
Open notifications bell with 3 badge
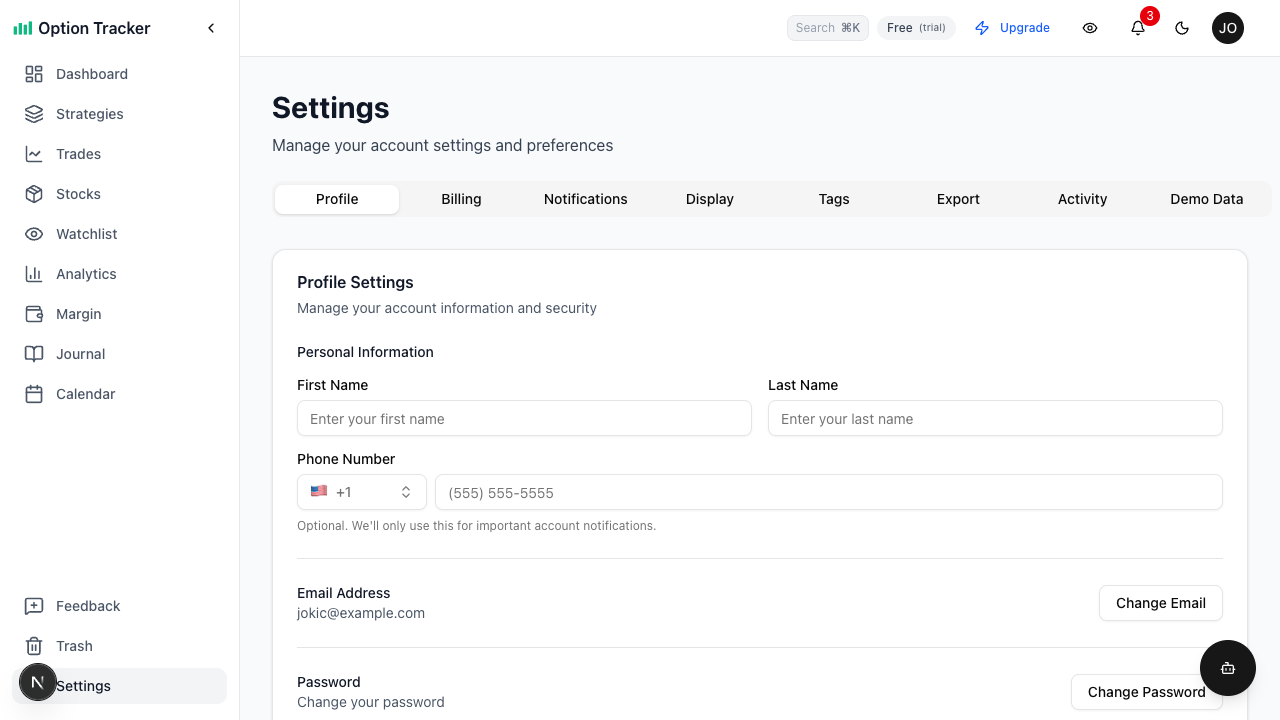click(x=1138, y=28)
